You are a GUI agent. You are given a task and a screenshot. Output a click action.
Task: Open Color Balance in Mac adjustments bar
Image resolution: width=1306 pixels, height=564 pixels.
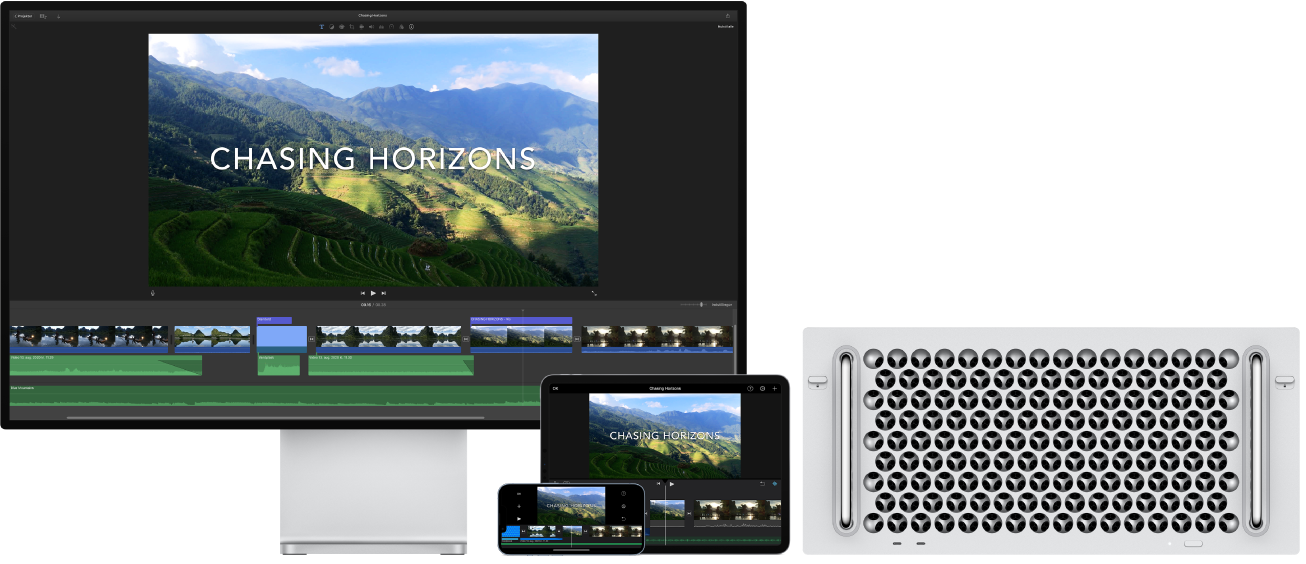tap(332, 27)
